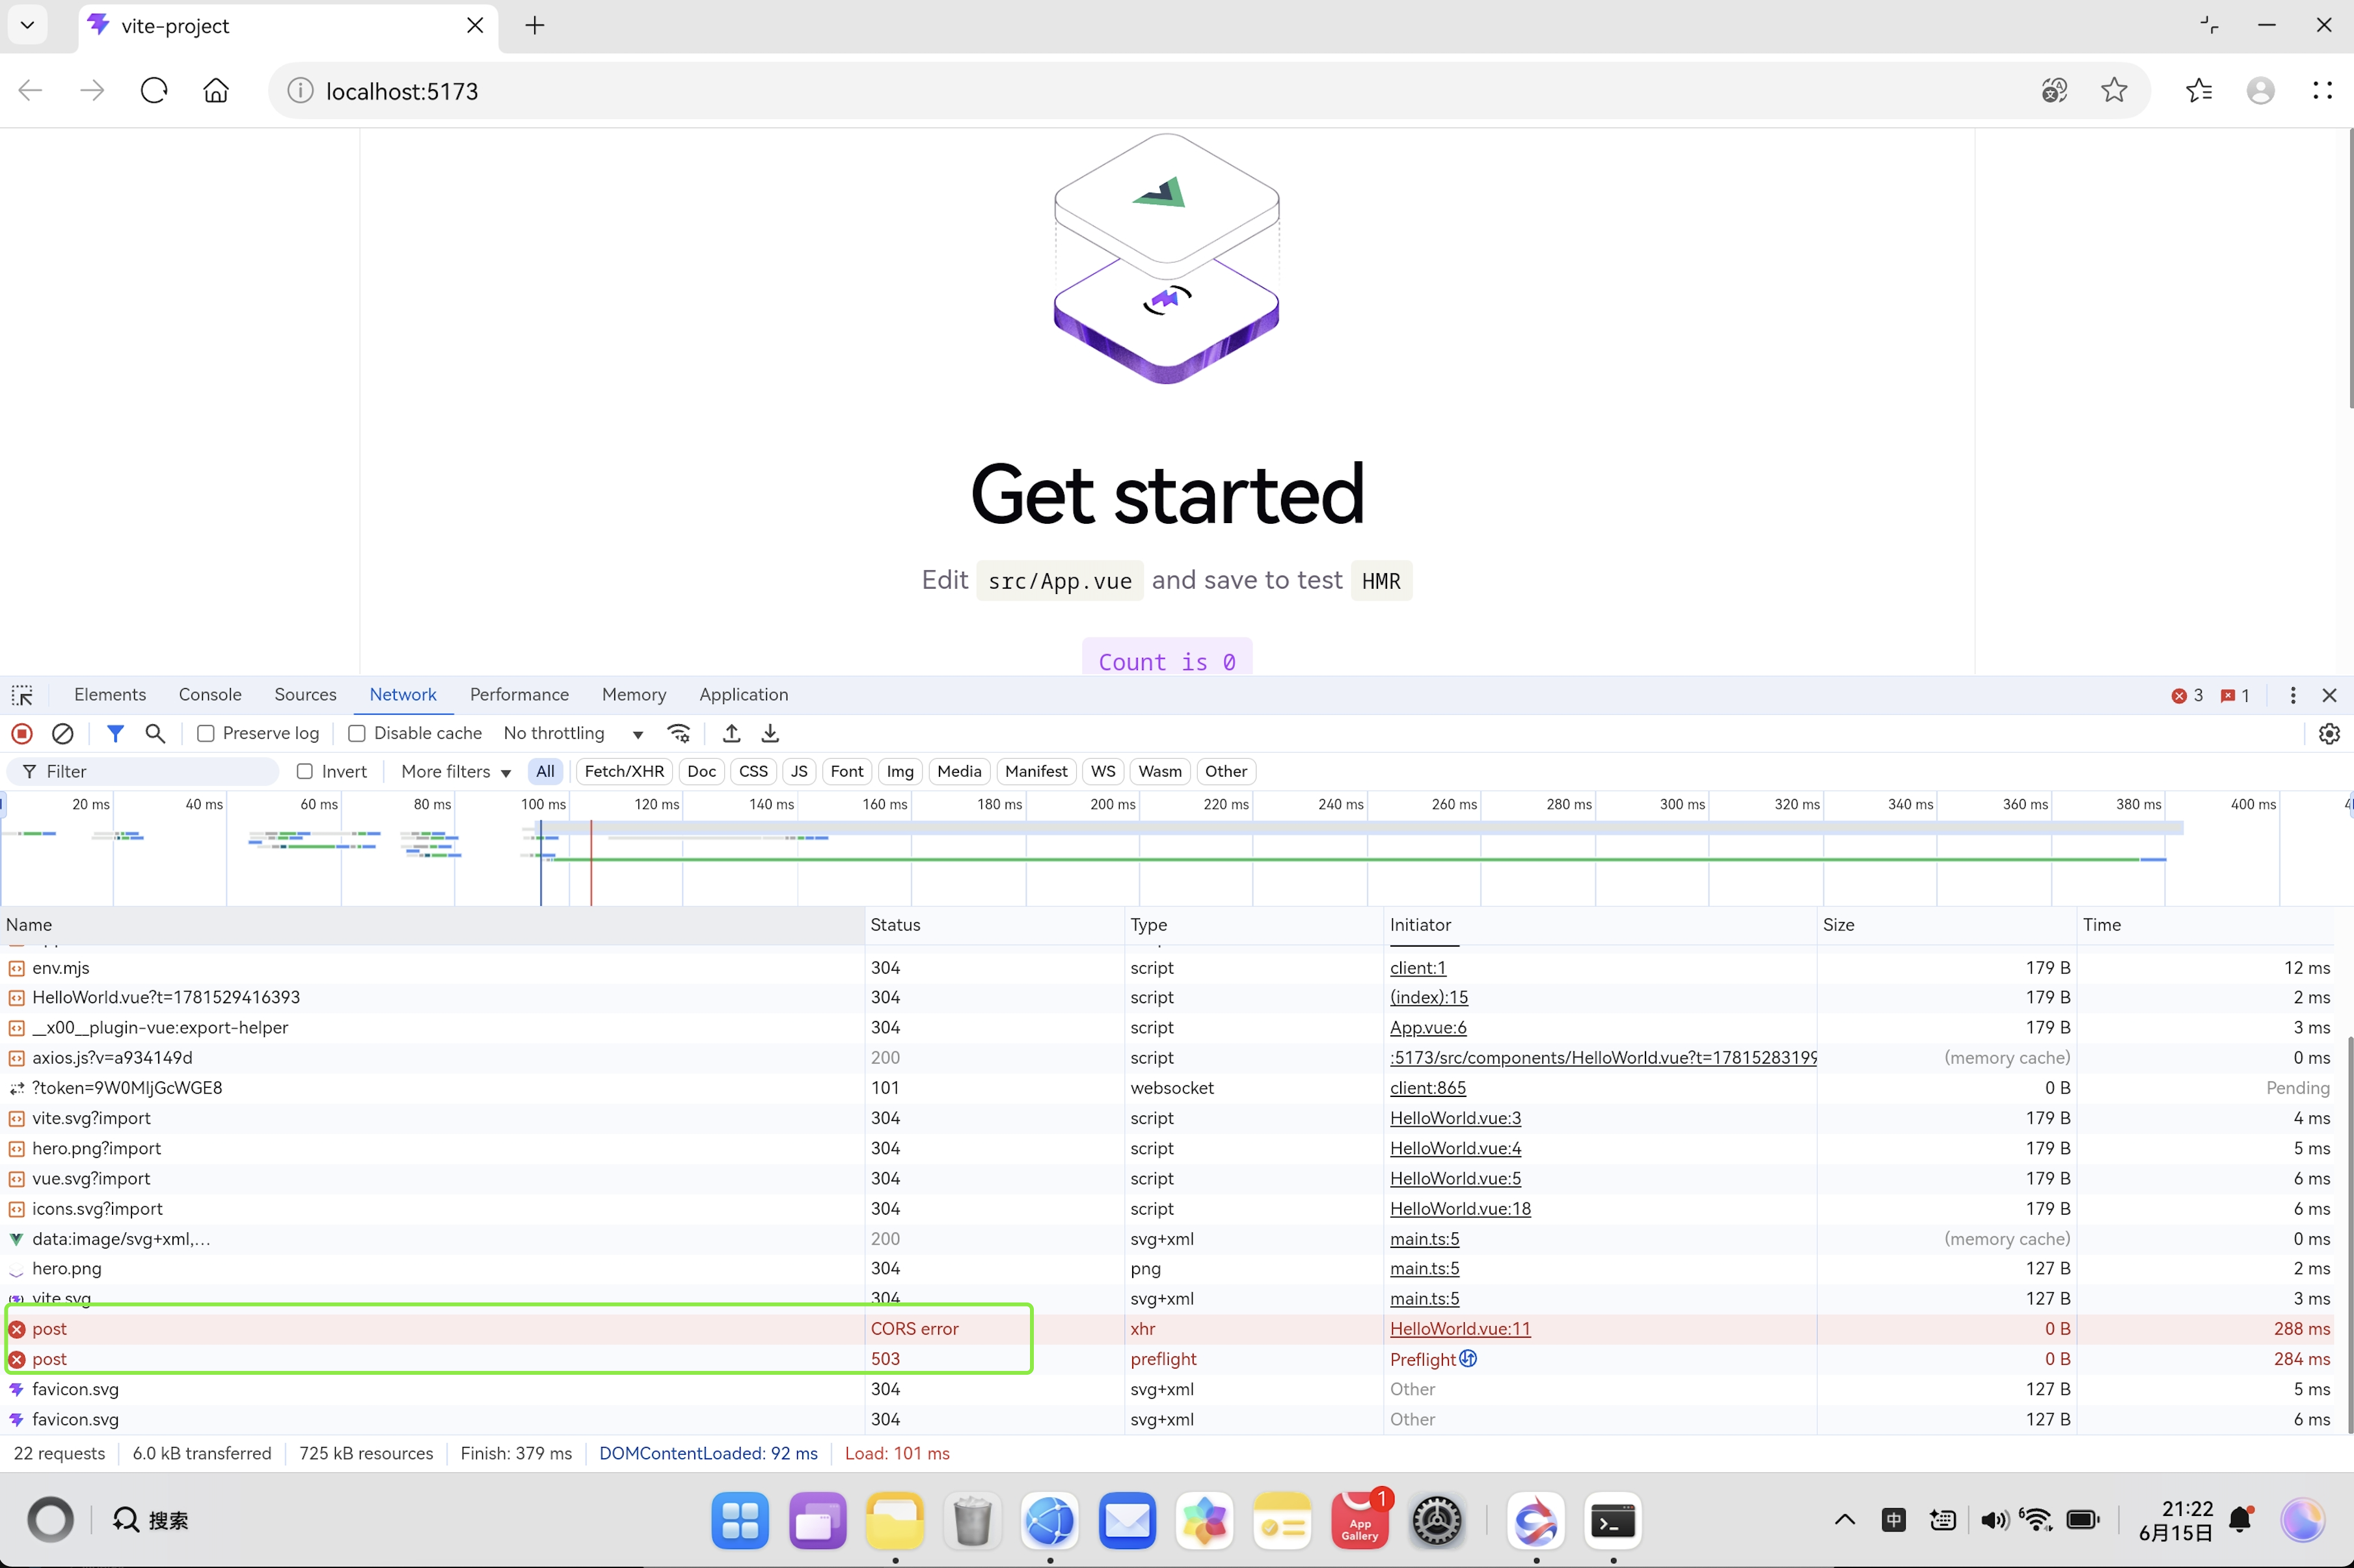Sort requests by the Status column header
The width and height of the screenshot is (2354, 1568).
(994, 925)
